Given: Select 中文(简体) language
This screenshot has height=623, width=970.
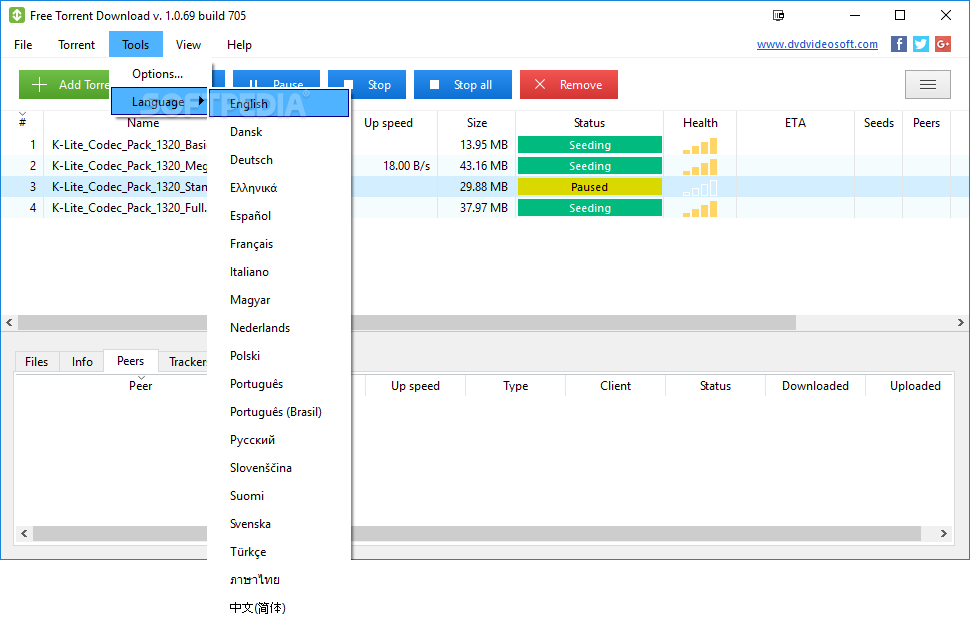Looking at the screenshot, I should pos(279,608).
